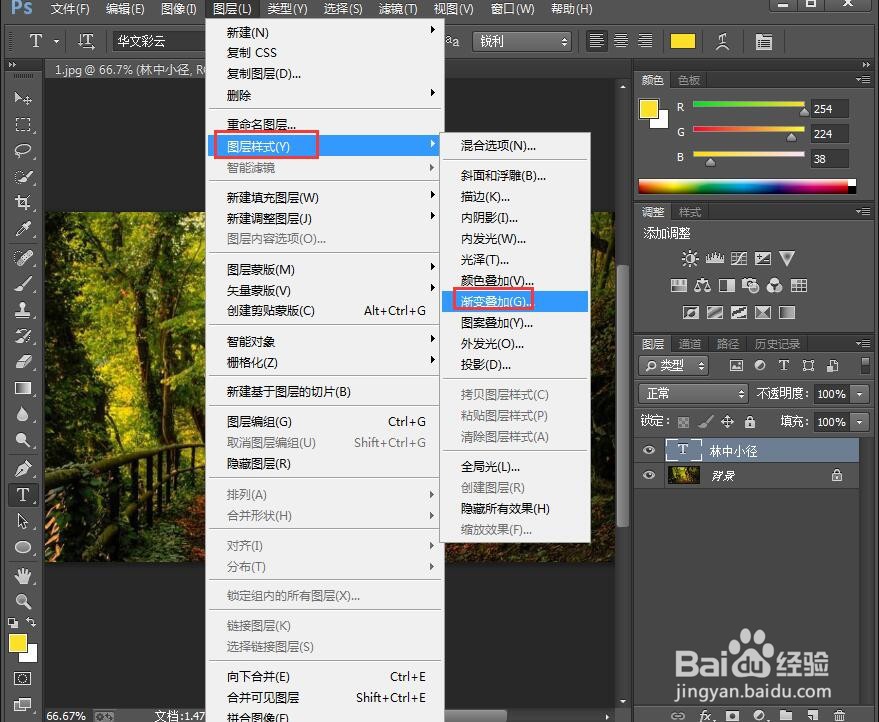Open the character and paragraph panels icon

pos(764,41)
